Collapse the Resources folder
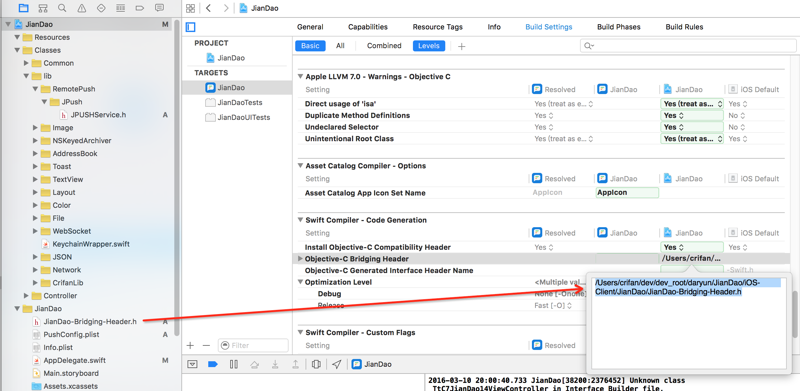The image size is (800, 391). point(17,37)
